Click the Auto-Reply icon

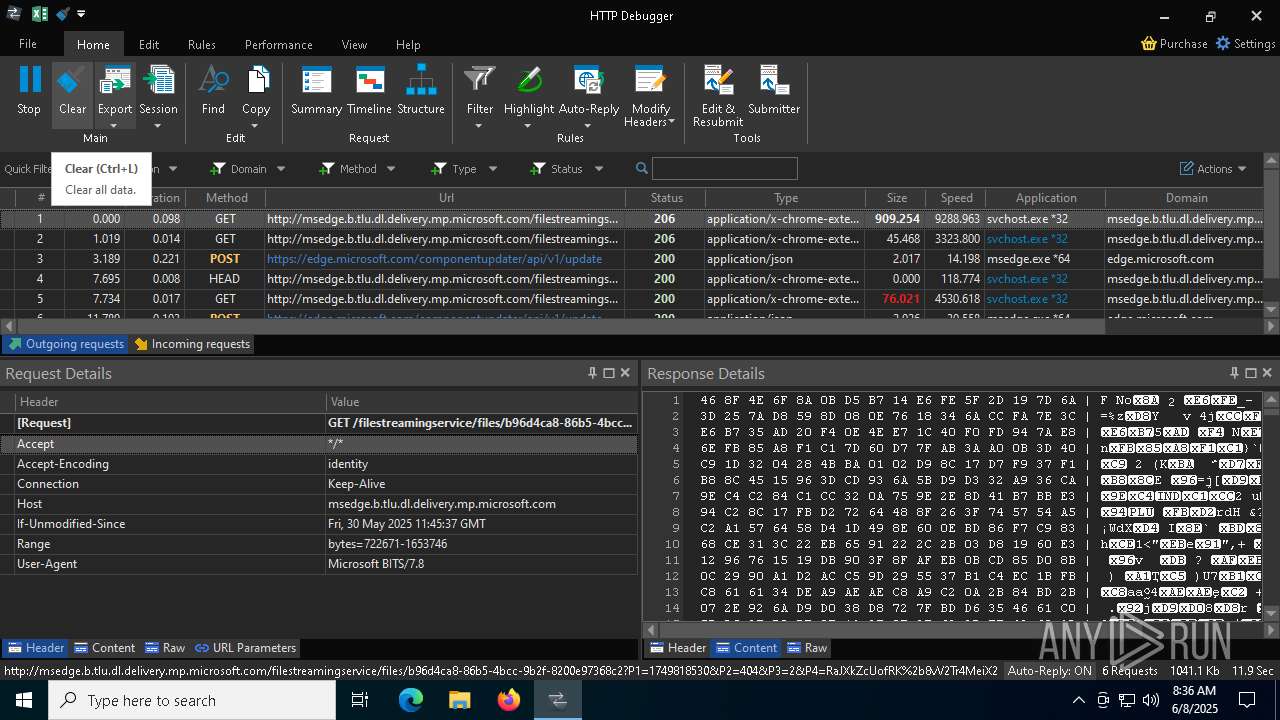point(588,80)
